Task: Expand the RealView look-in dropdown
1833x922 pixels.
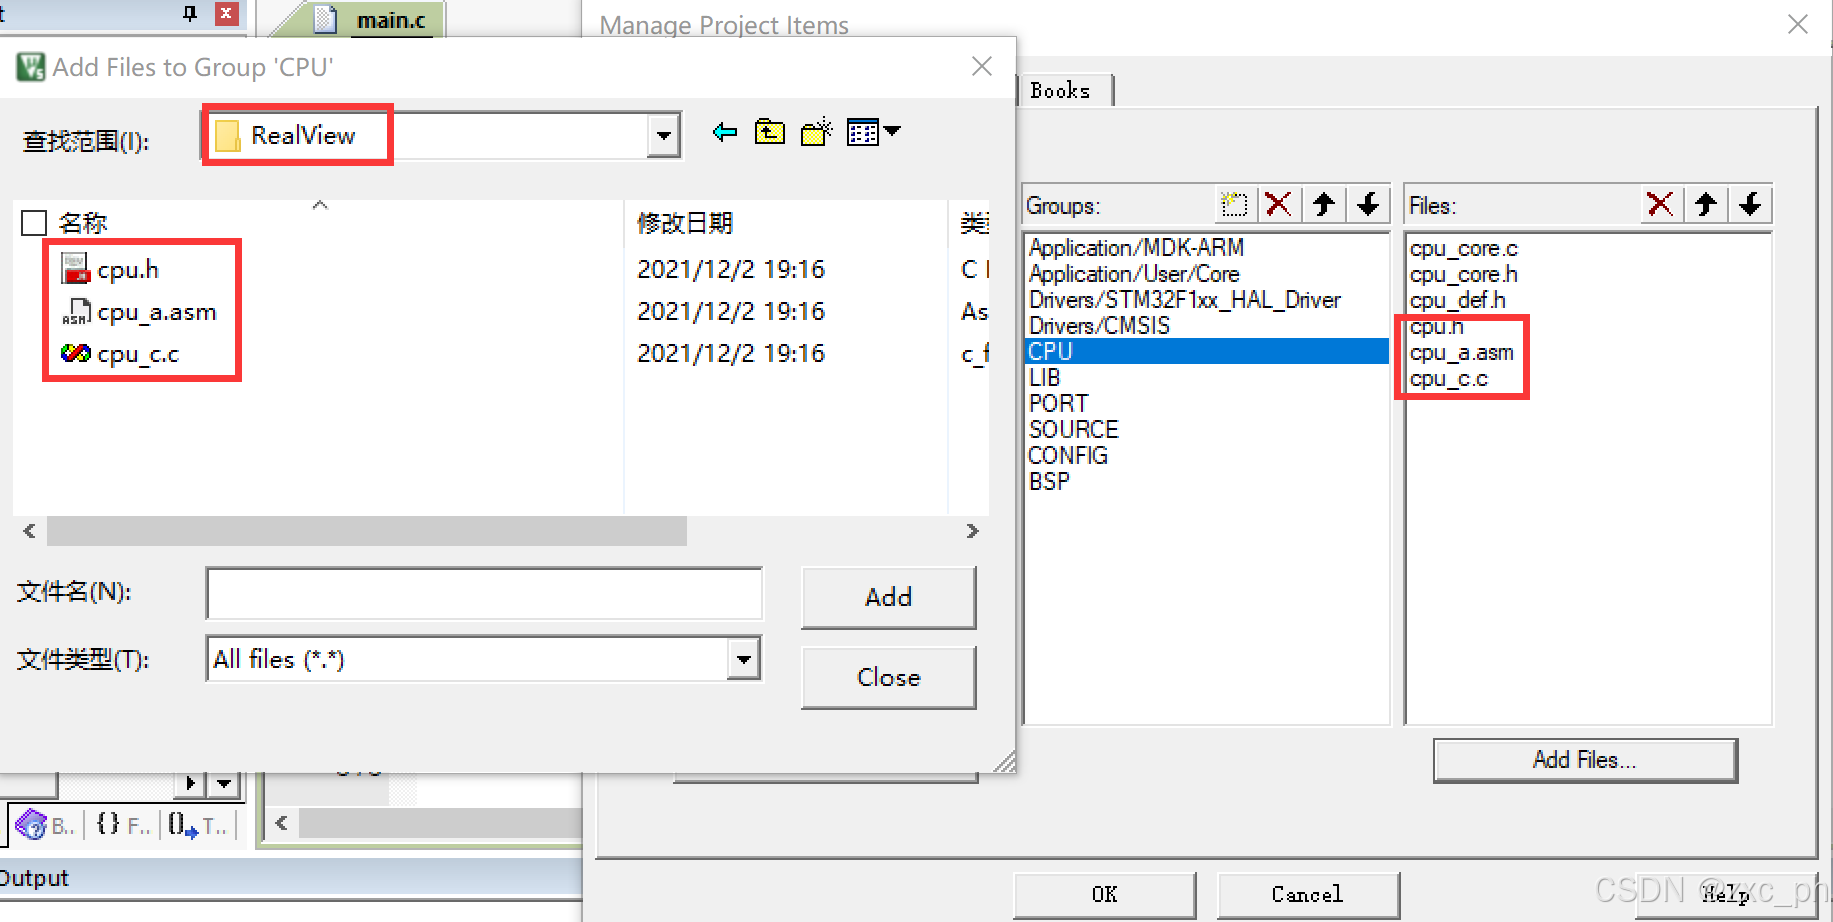Action: 663,136
